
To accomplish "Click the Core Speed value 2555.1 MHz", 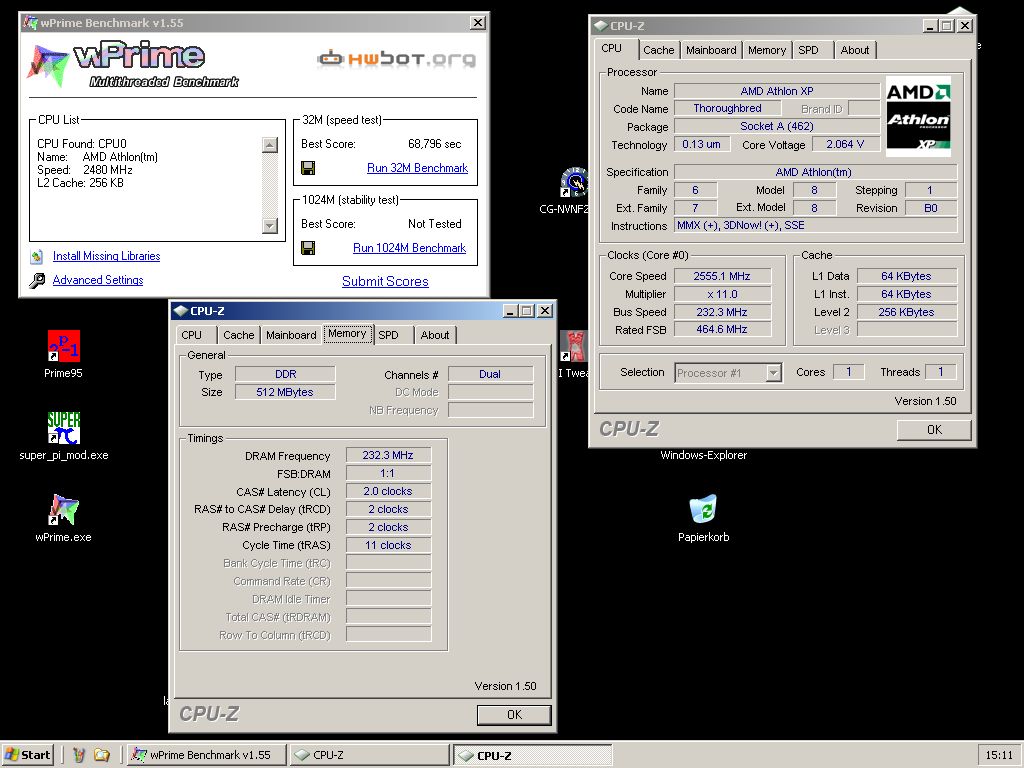I will click(x=722, y=276).
